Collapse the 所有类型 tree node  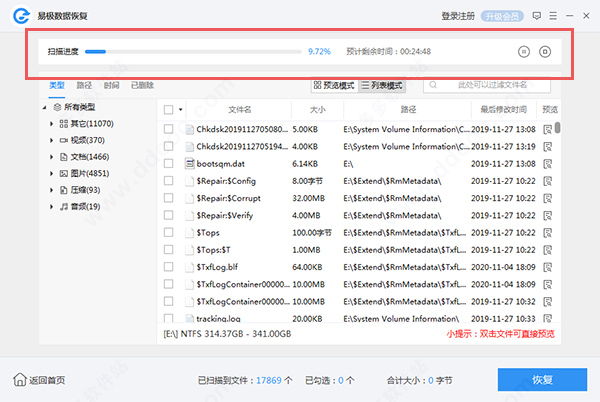pos(44,107)
